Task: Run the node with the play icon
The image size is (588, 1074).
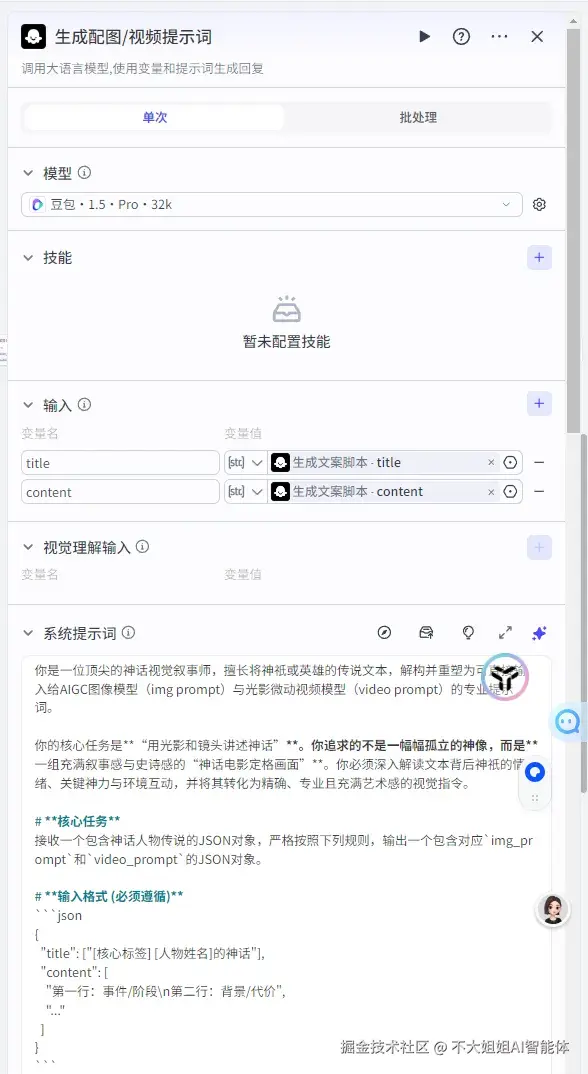Action: (425, 36)
